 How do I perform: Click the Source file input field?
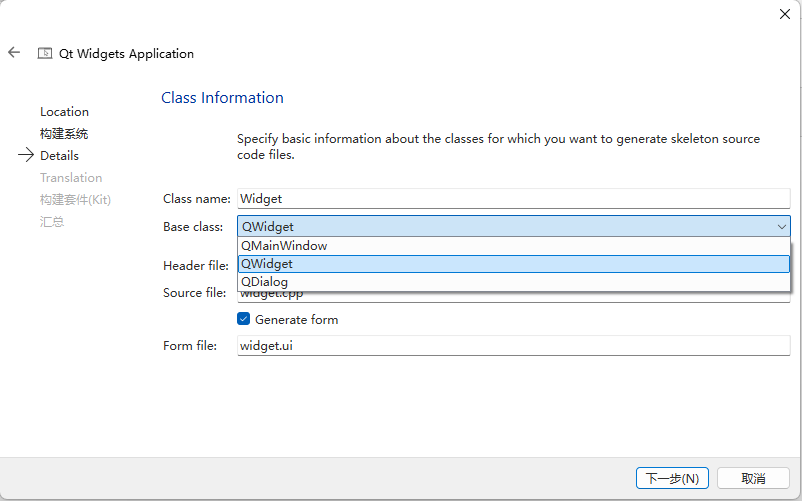[514, 296]
